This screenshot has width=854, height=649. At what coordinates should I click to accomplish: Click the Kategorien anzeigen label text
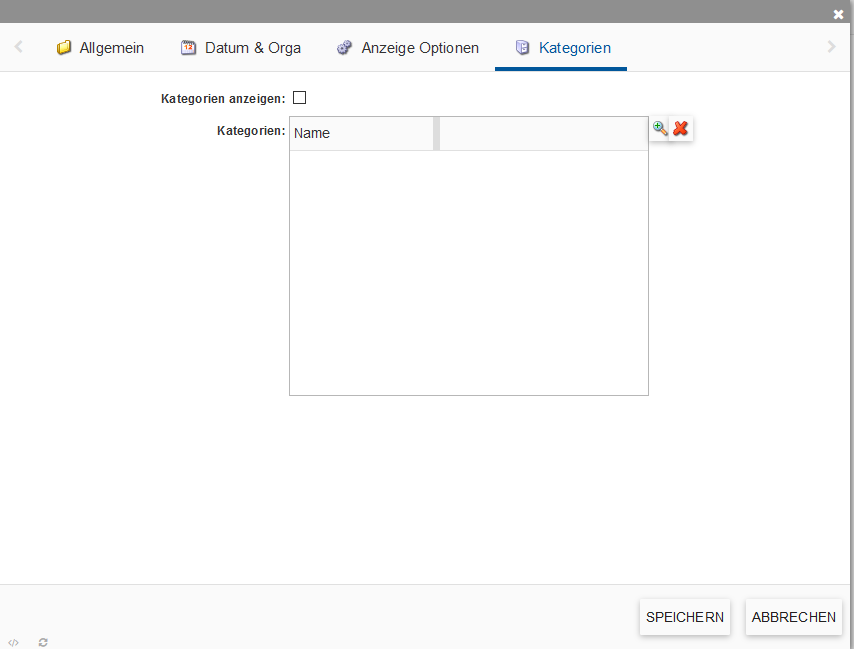point(222,99)
